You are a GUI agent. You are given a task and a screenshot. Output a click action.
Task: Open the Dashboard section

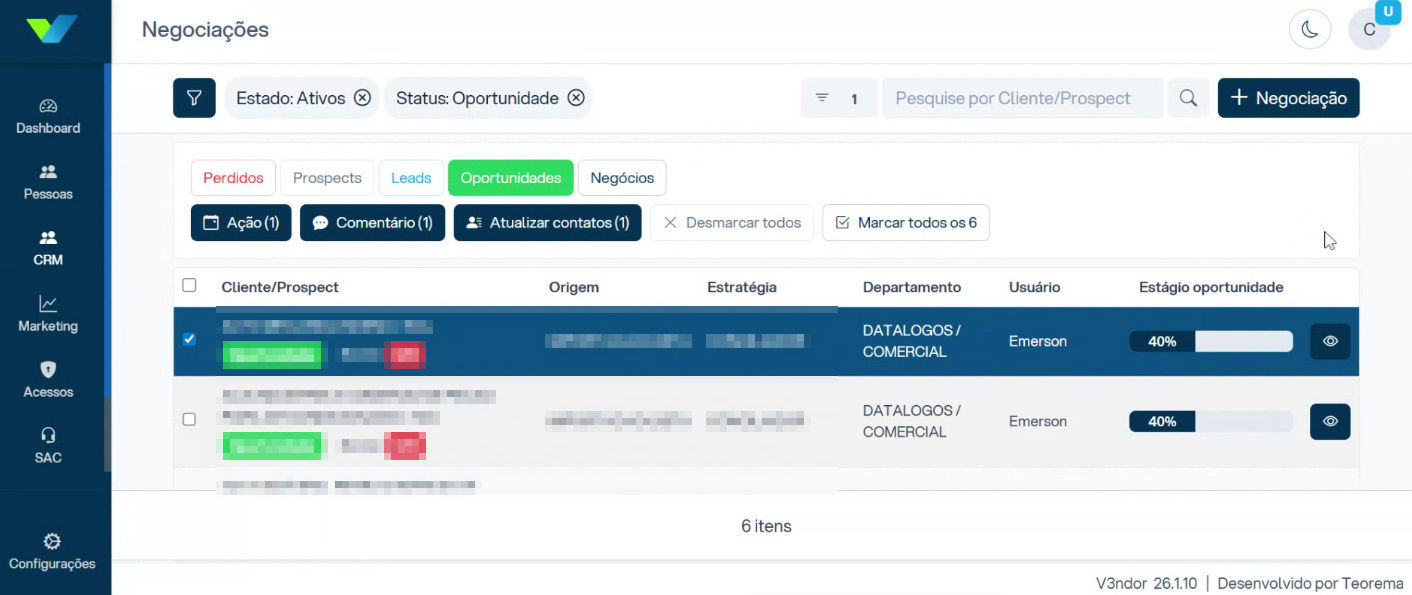coord(48,116)
